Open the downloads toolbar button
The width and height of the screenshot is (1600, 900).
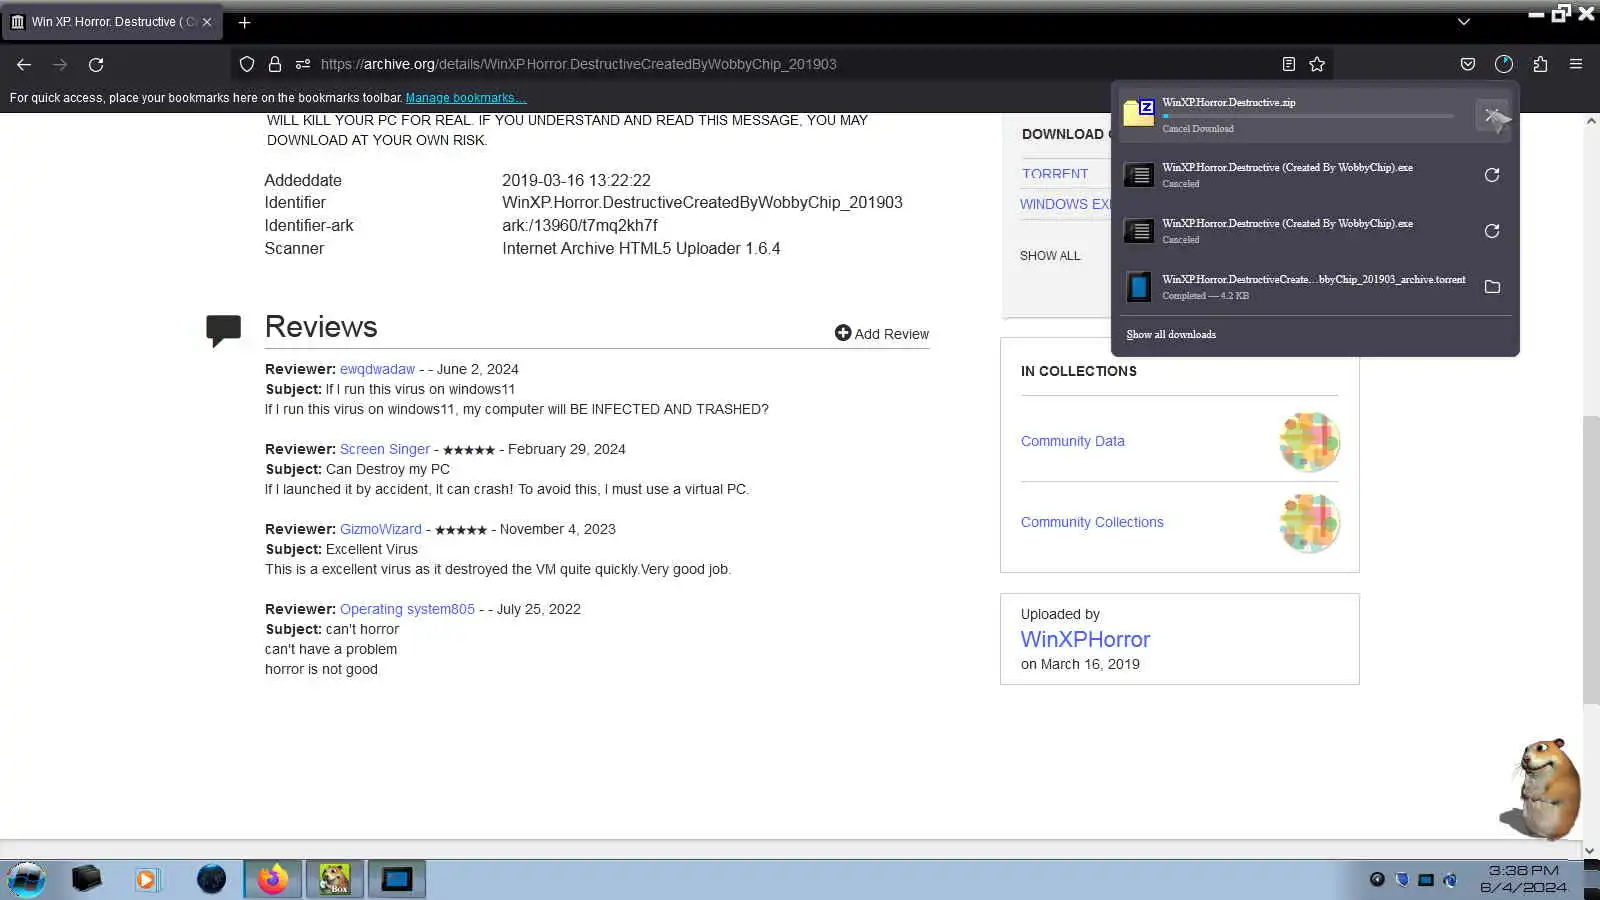(x=1504, y=64)
